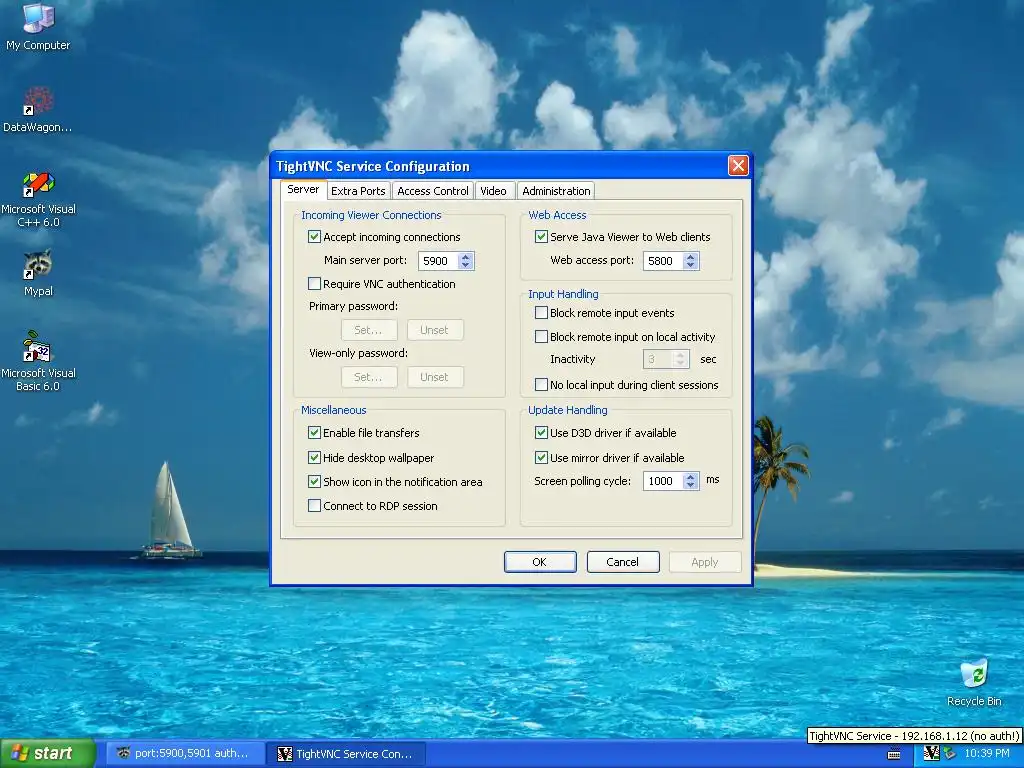
Task: Toggle Use D3D driver if available
Action: pyautogui.click(x=541, y=433)
